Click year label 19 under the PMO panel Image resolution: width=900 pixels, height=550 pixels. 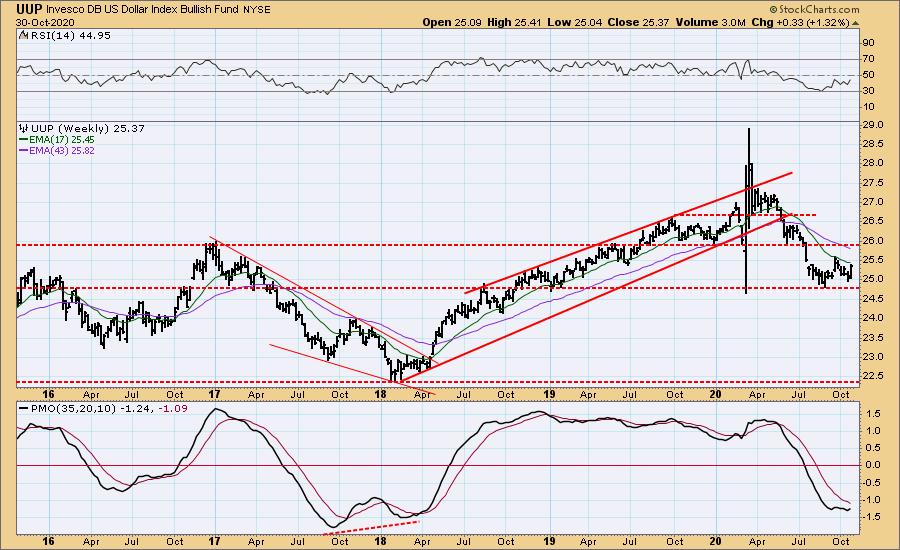pos(549,541)
